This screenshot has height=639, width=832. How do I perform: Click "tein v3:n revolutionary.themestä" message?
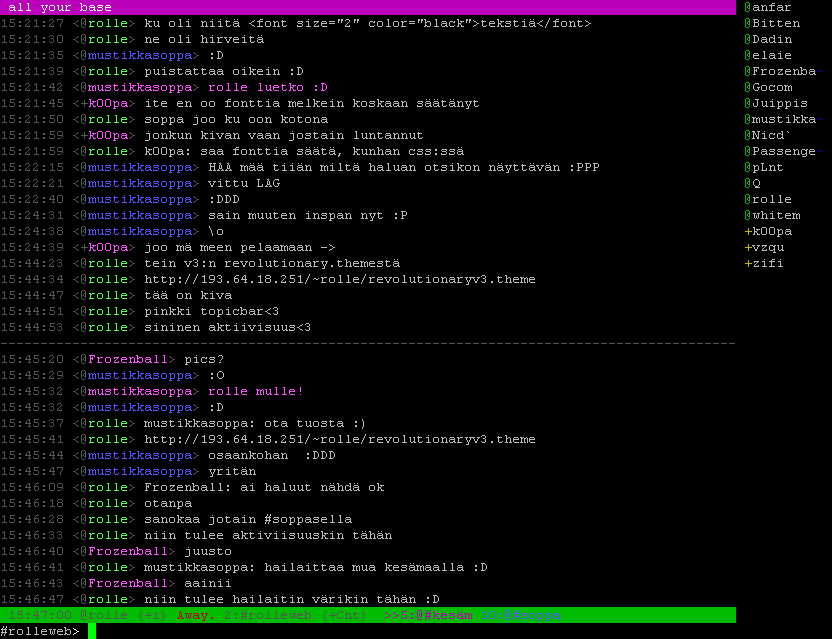point(272,263)
